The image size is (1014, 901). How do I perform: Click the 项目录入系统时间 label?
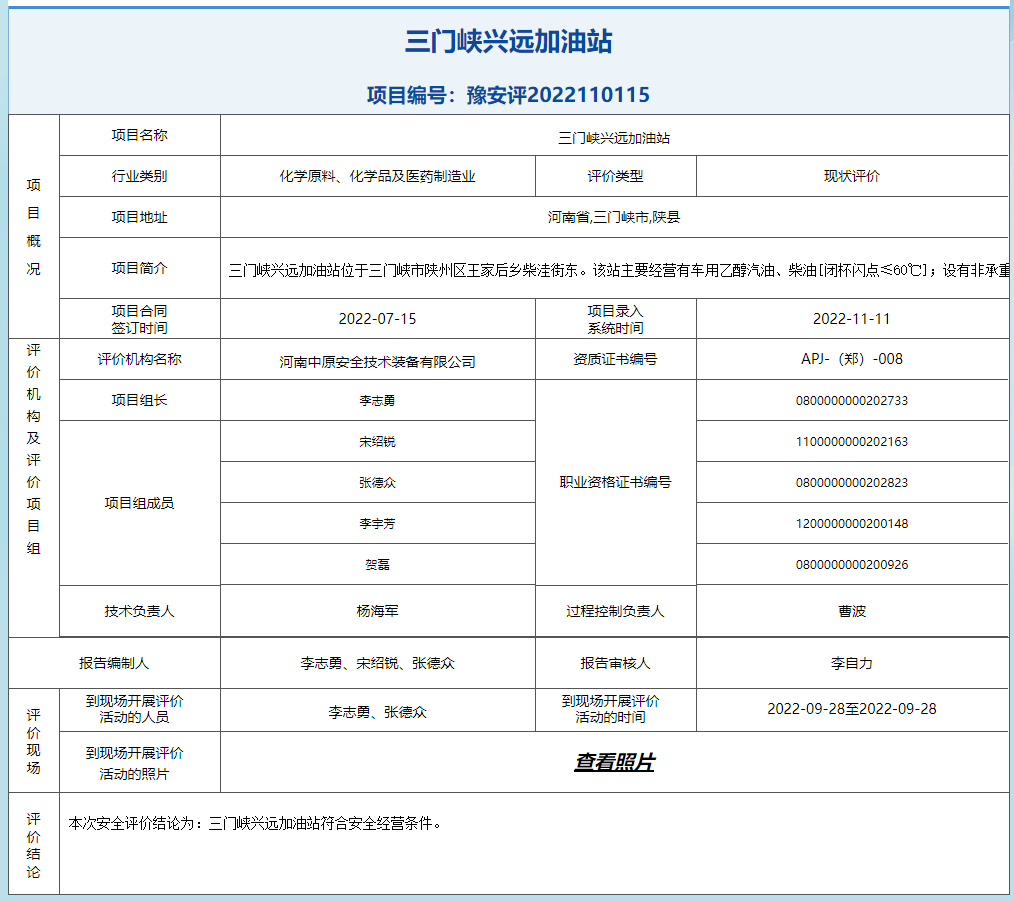(x=616, y=320)
